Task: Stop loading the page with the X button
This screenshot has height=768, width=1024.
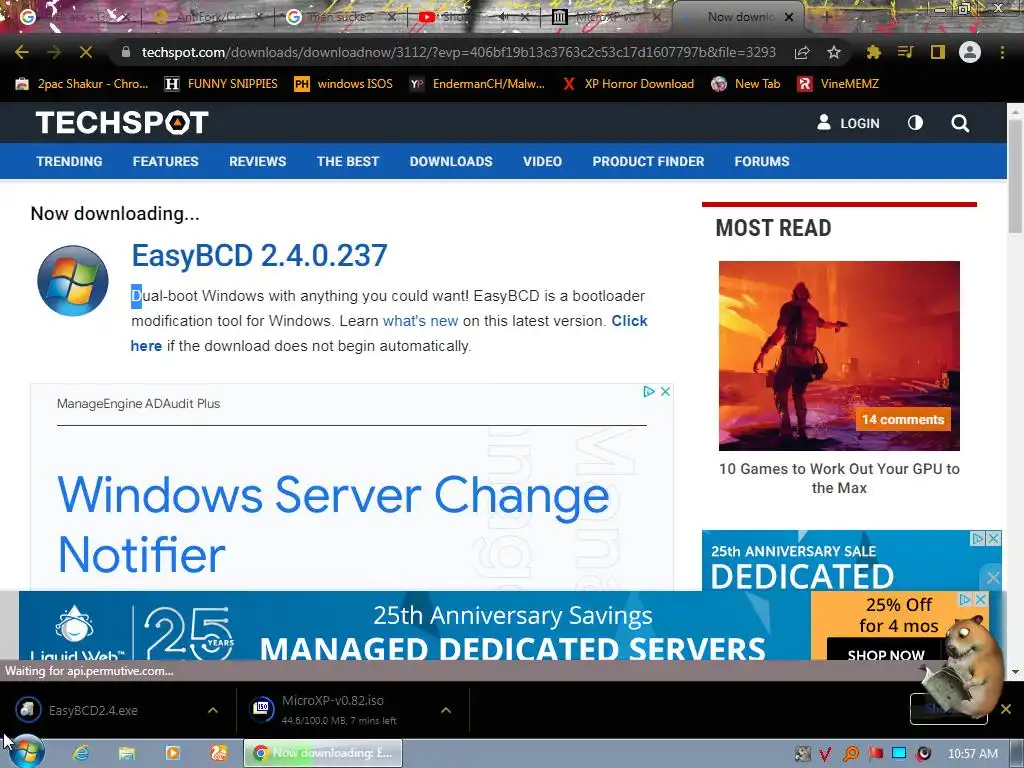Action: coord(86,52)
